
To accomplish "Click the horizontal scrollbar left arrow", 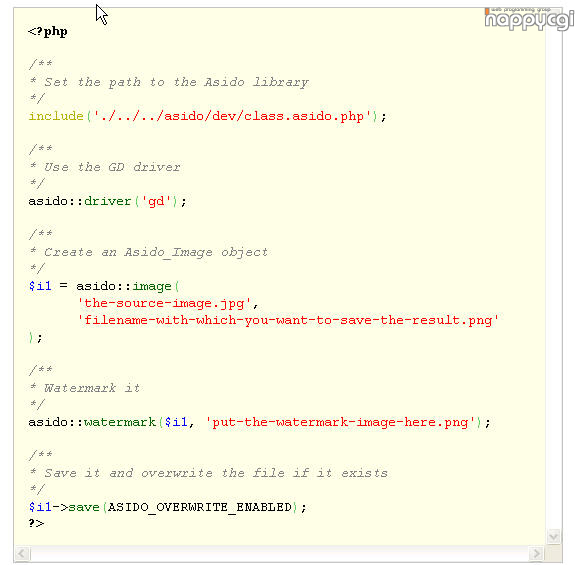I will pyautogui.click(x=22, y=553).
